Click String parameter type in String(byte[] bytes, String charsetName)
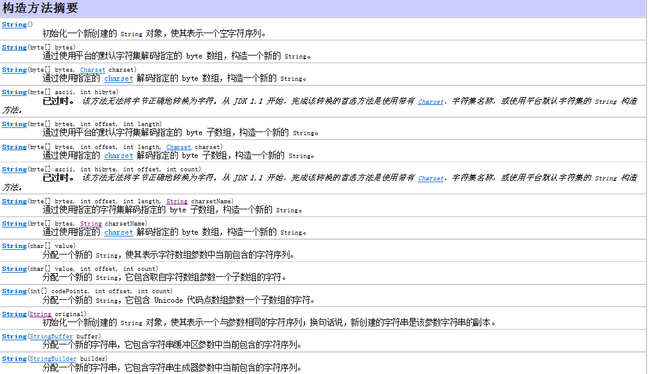The height and width of the screenshot is (374, 650). [91, 223]
